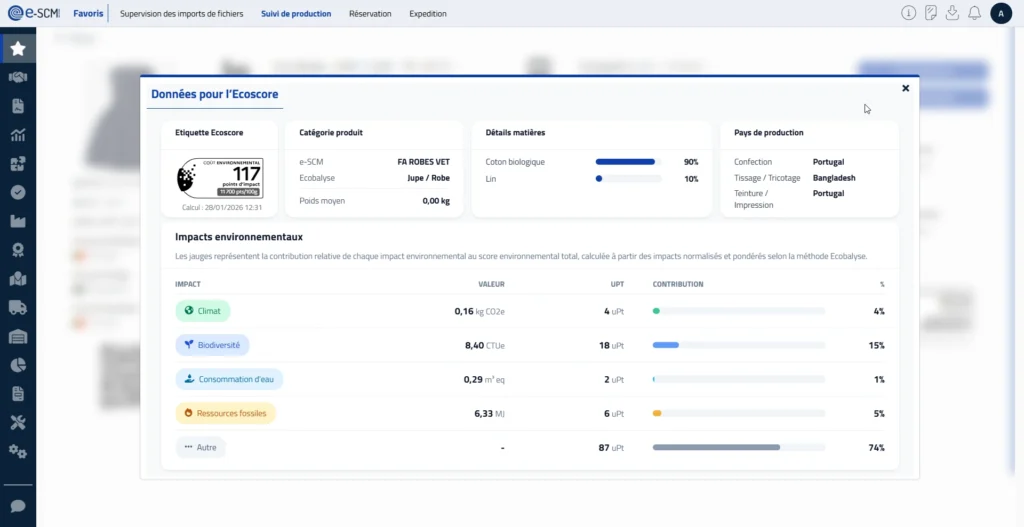Click the Ressources fossiles contribution bar

pos(739,413)
